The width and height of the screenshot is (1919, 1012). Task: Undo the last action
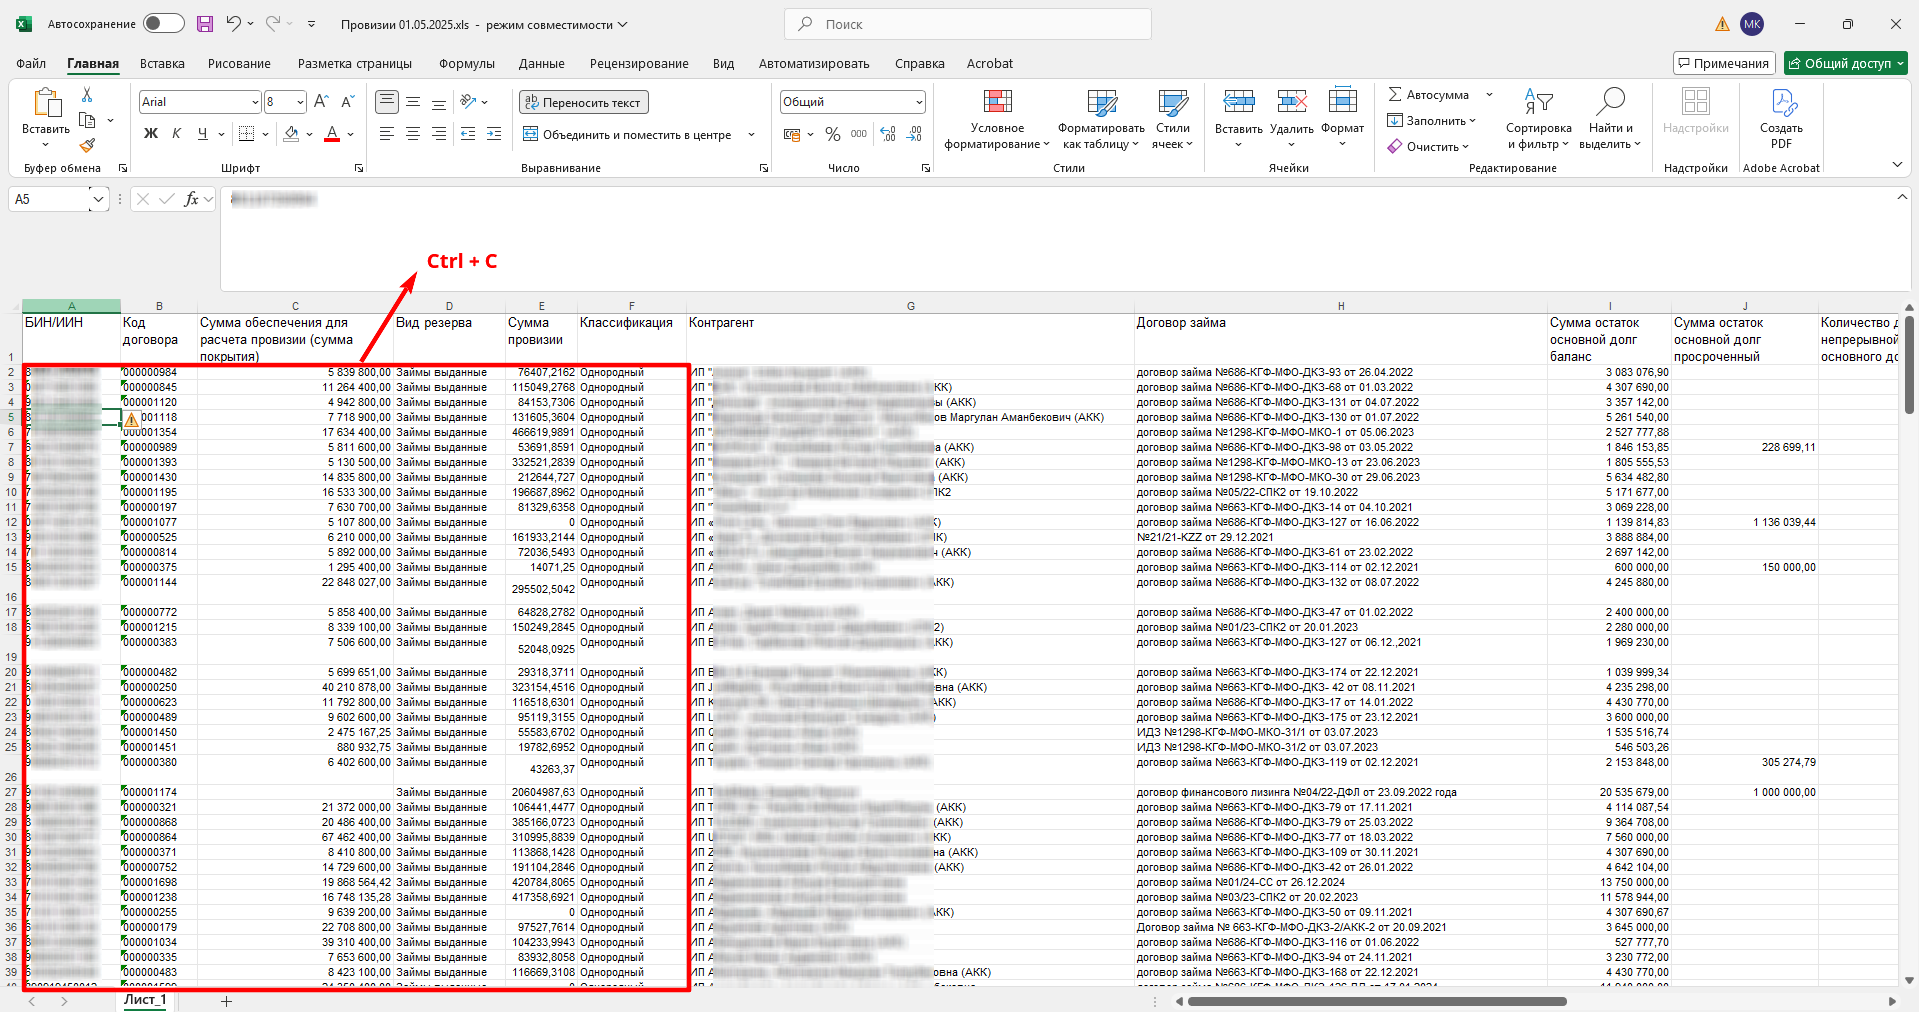tap(233, 24)
